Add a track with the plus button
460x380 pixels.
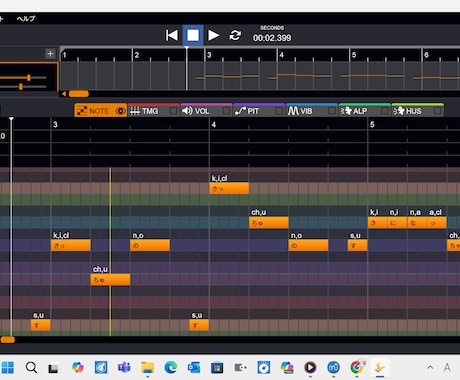(x=50, y=53)
